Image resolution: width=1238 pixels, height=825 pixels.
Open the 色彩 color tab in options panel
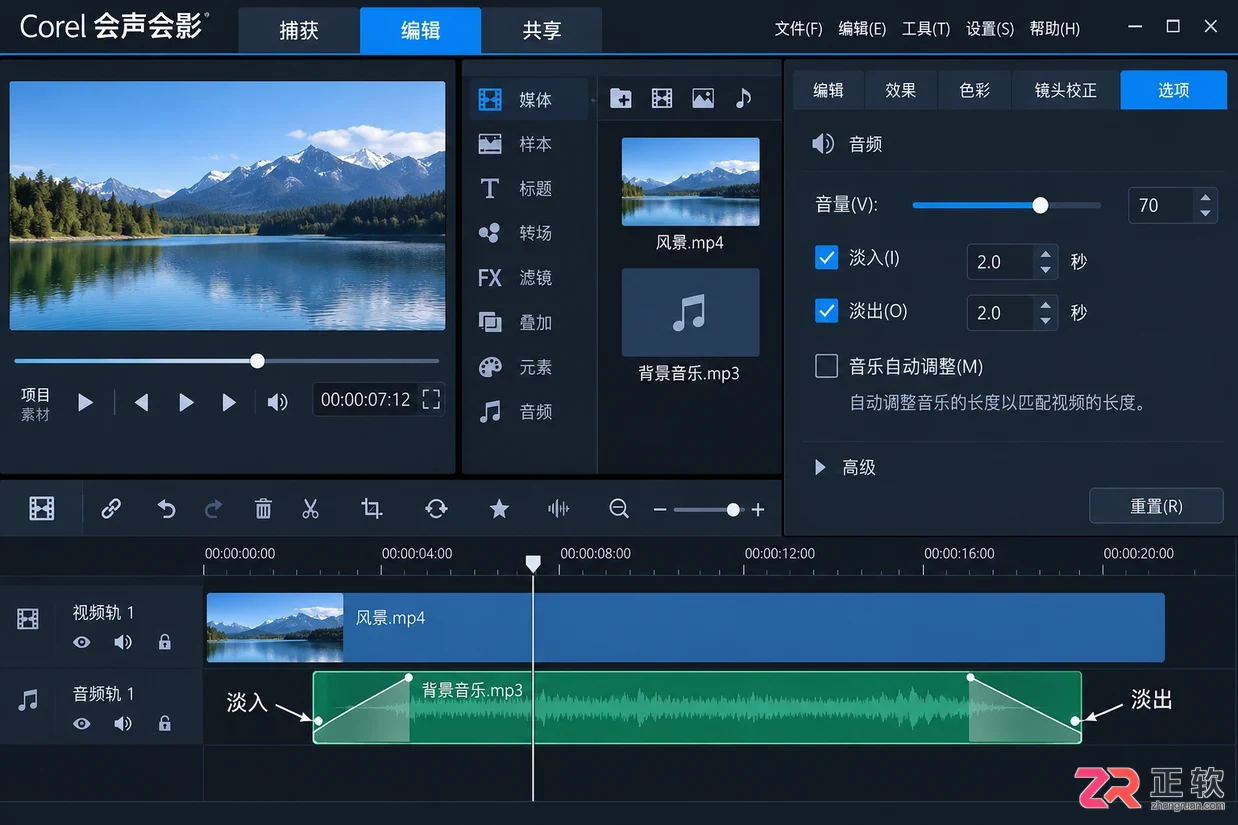tap(975, 90)
